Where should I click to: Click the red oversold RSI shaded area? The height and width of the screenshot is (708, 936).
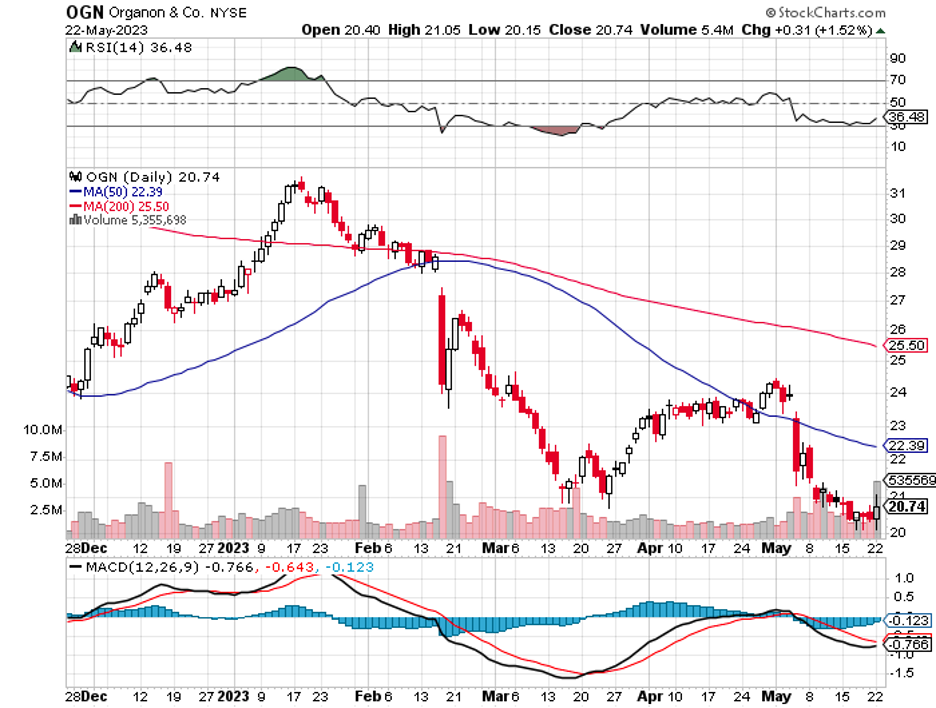click(x=556, y=131)
